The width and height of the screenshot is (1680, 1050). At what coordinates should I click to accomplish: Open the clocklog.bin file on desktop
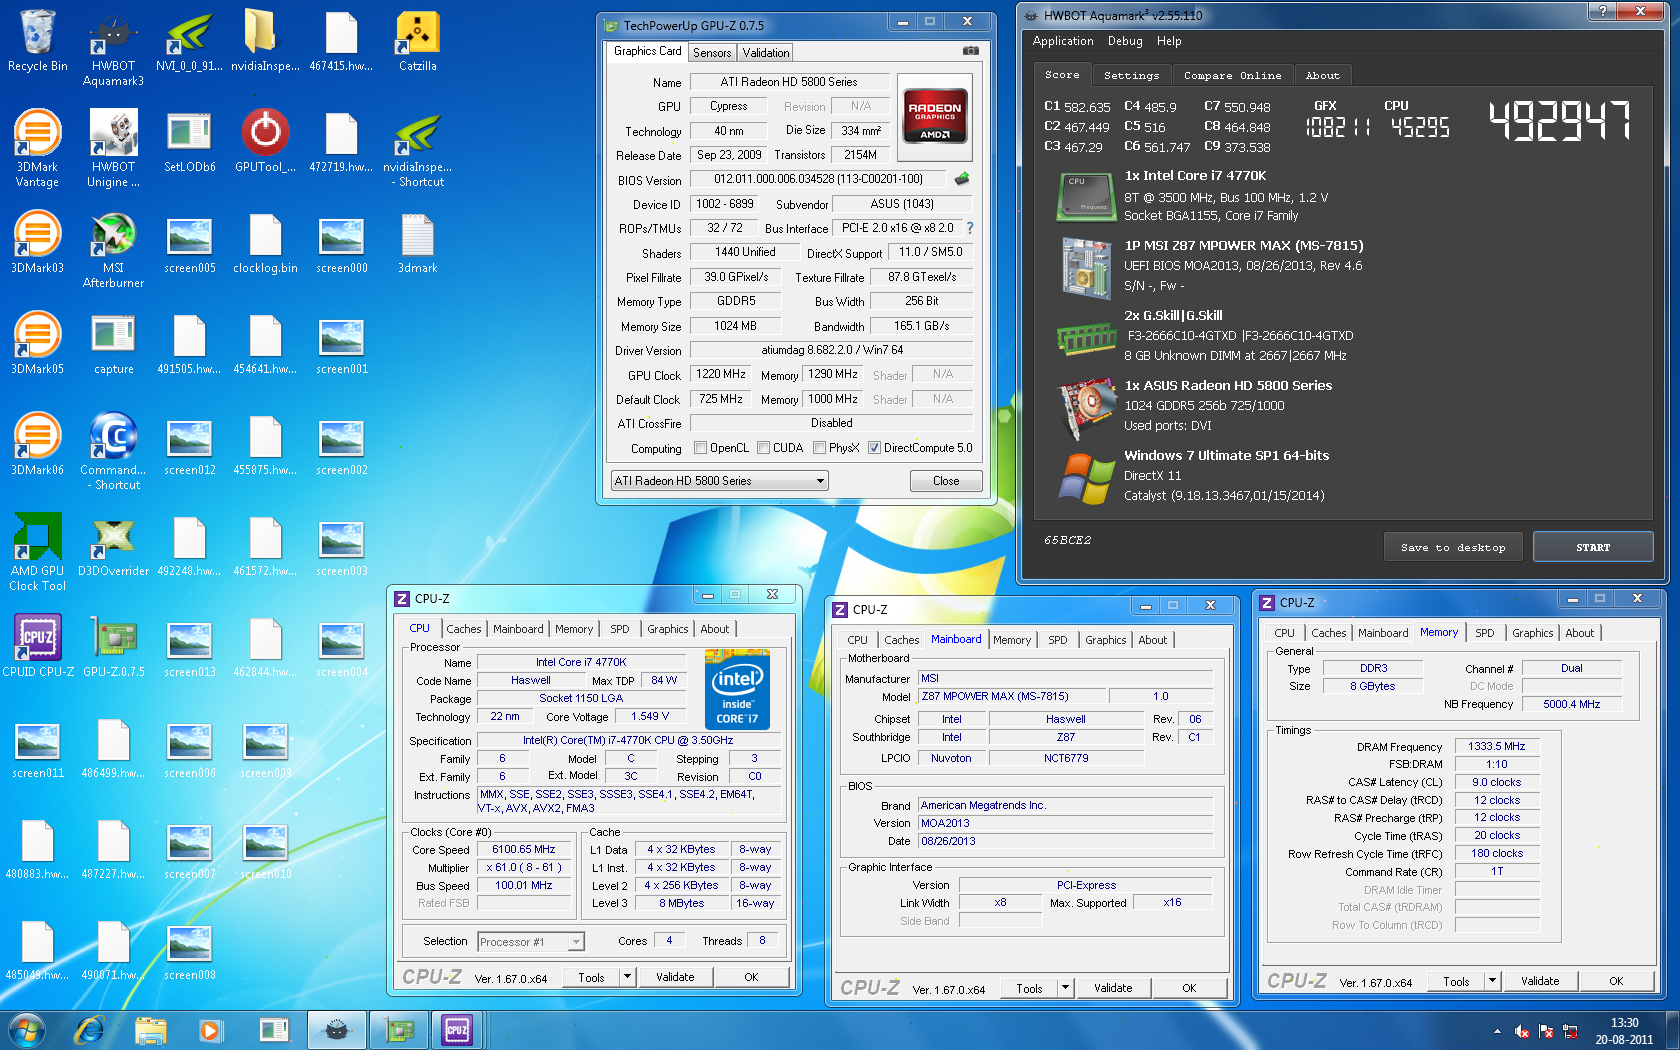pyautogui.click(x=265, y=243)
